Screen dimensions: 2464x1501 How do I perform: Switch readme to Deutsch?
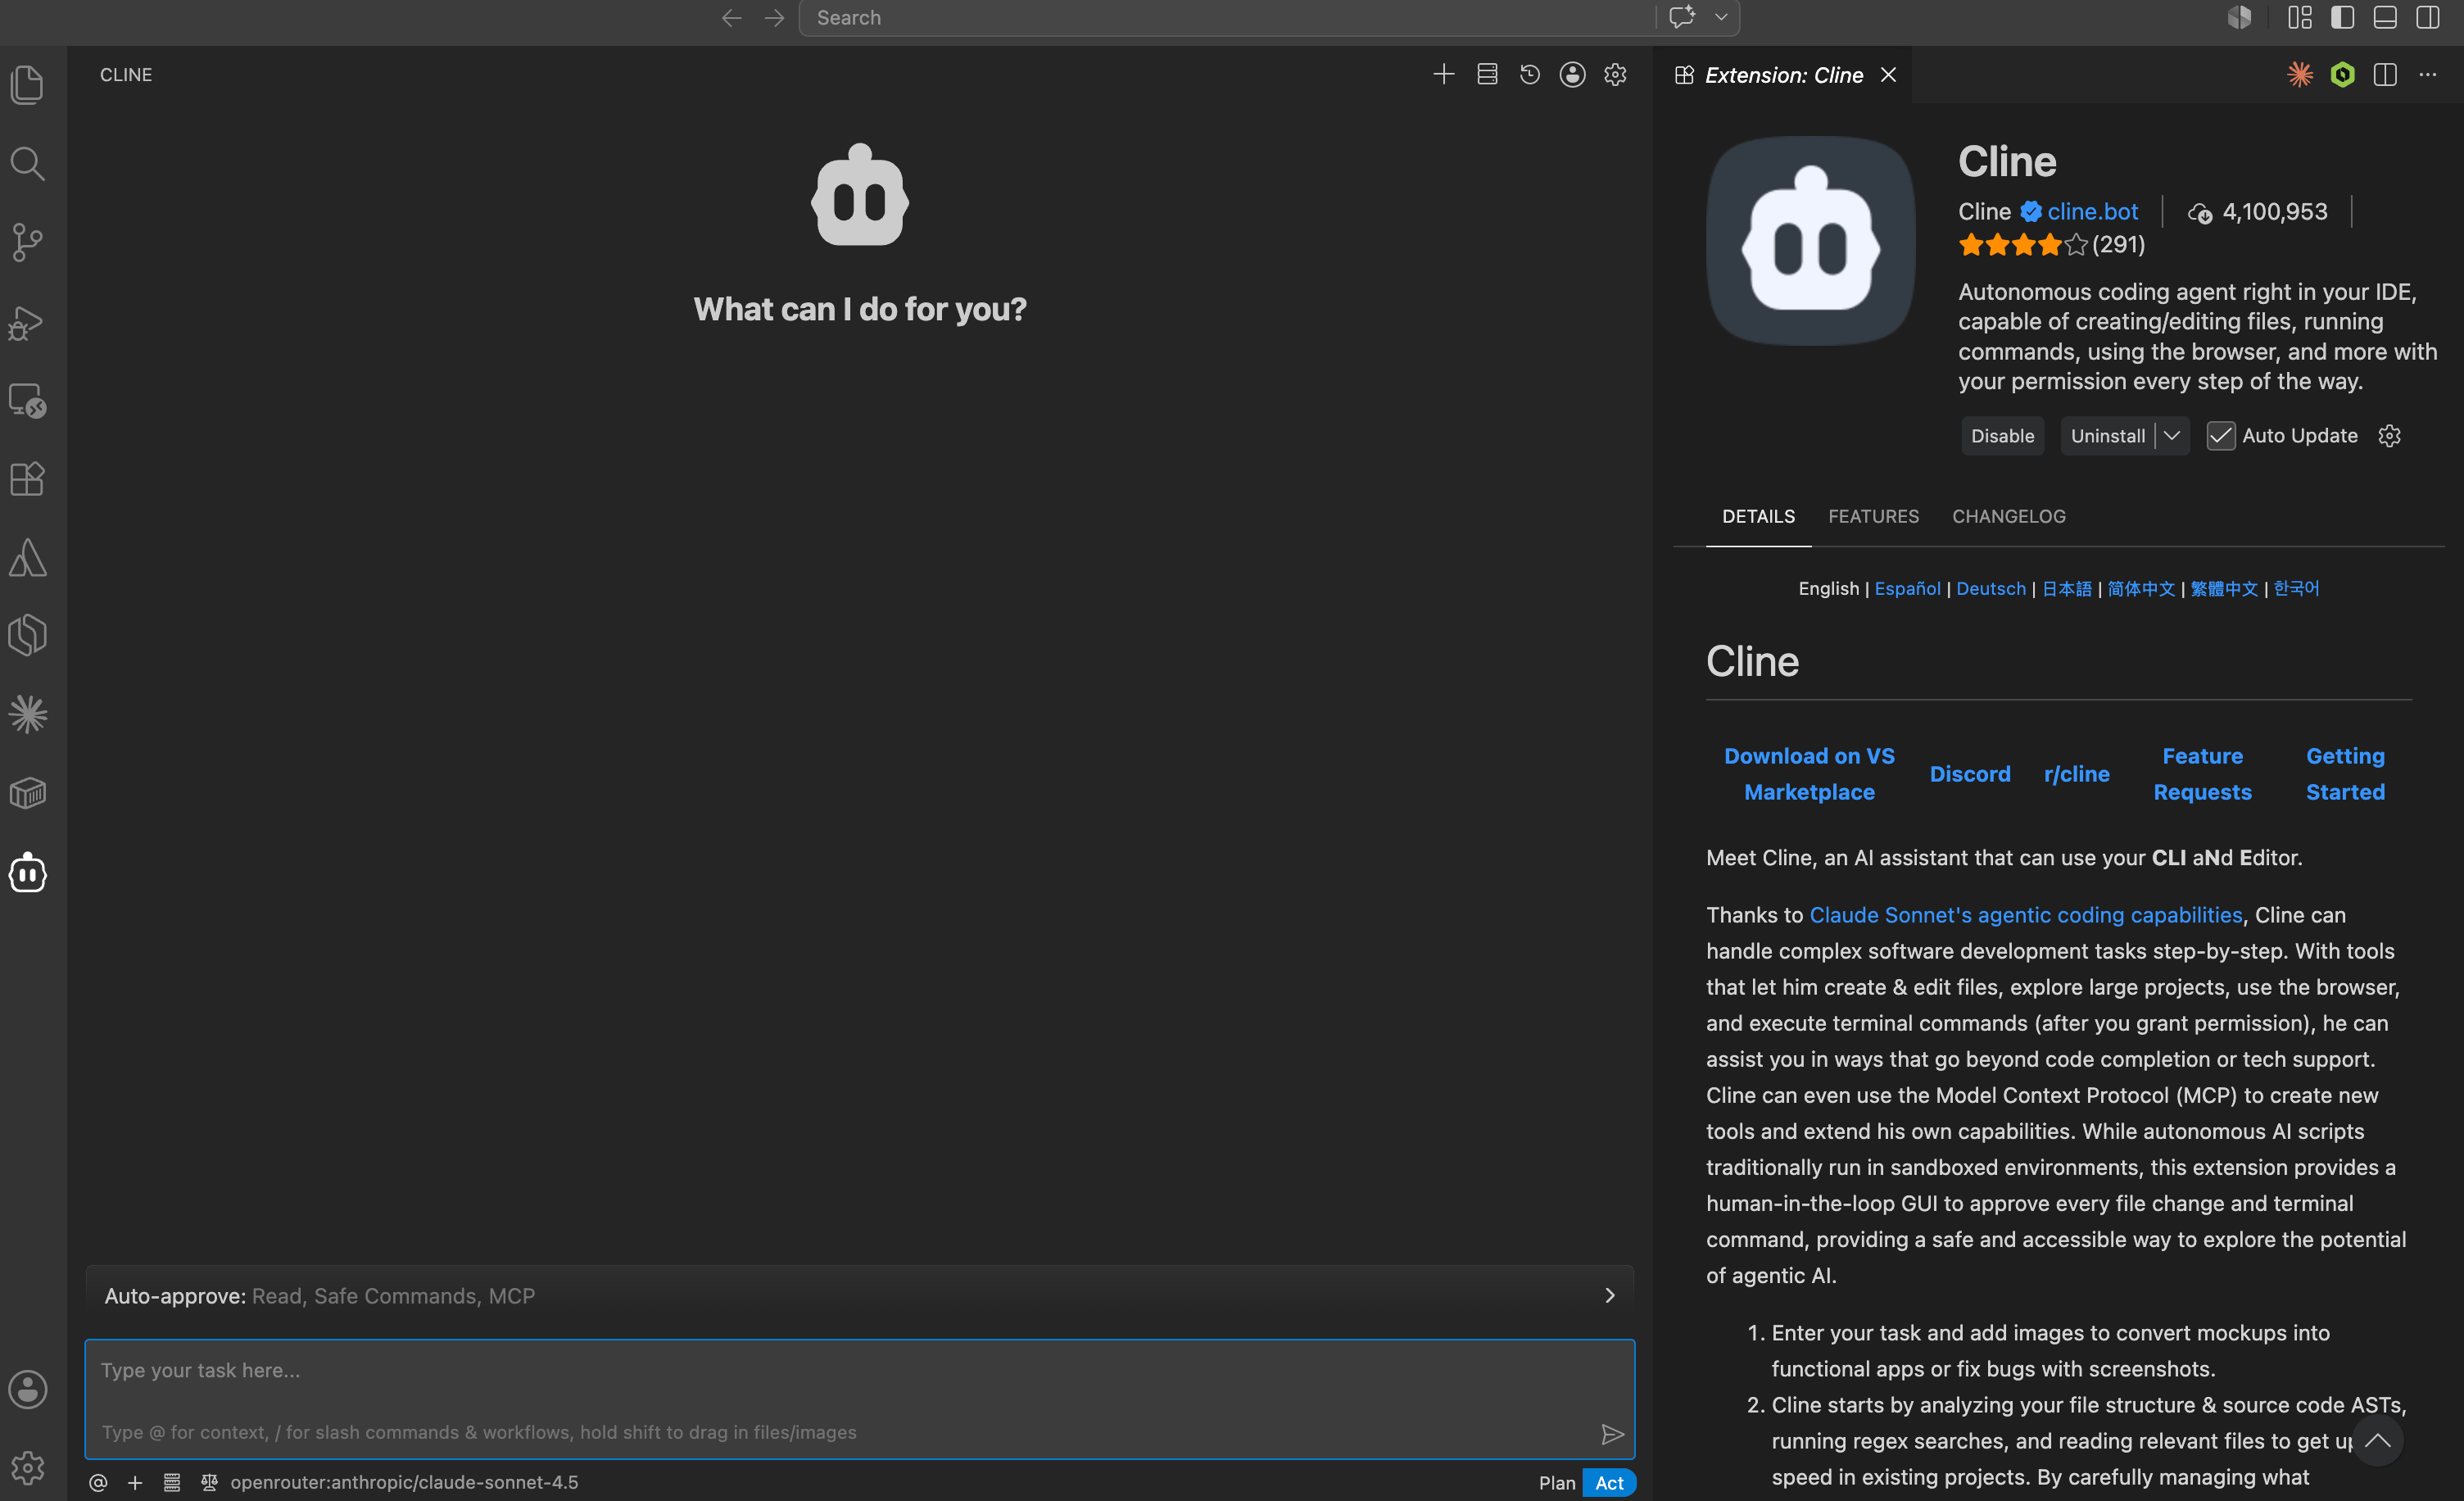(1990, 589)
